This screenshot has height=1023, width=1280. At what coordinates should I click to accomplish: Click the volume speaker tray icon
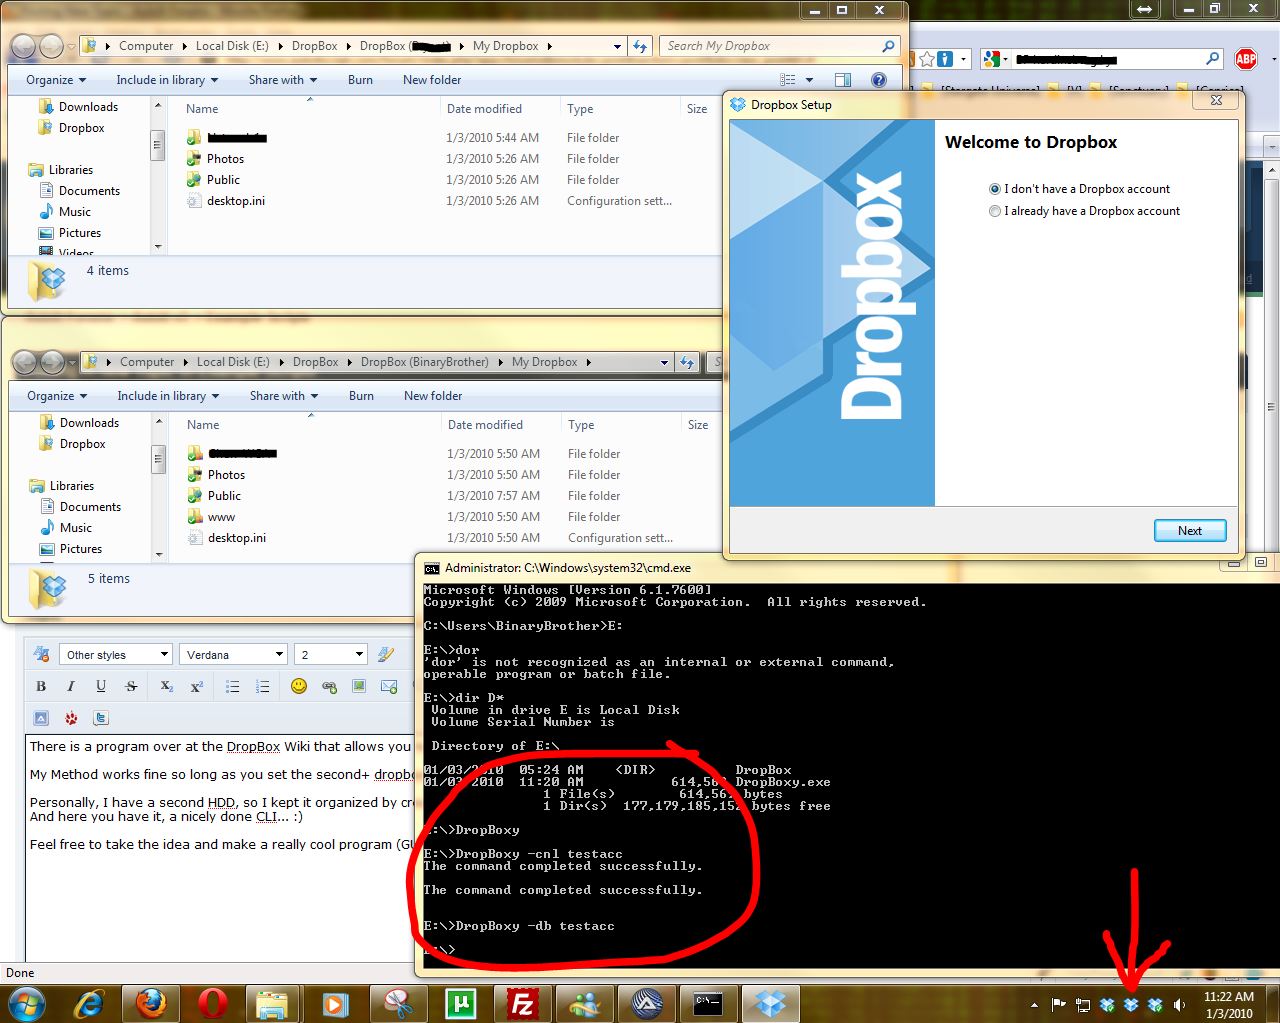[1180, 1005]
